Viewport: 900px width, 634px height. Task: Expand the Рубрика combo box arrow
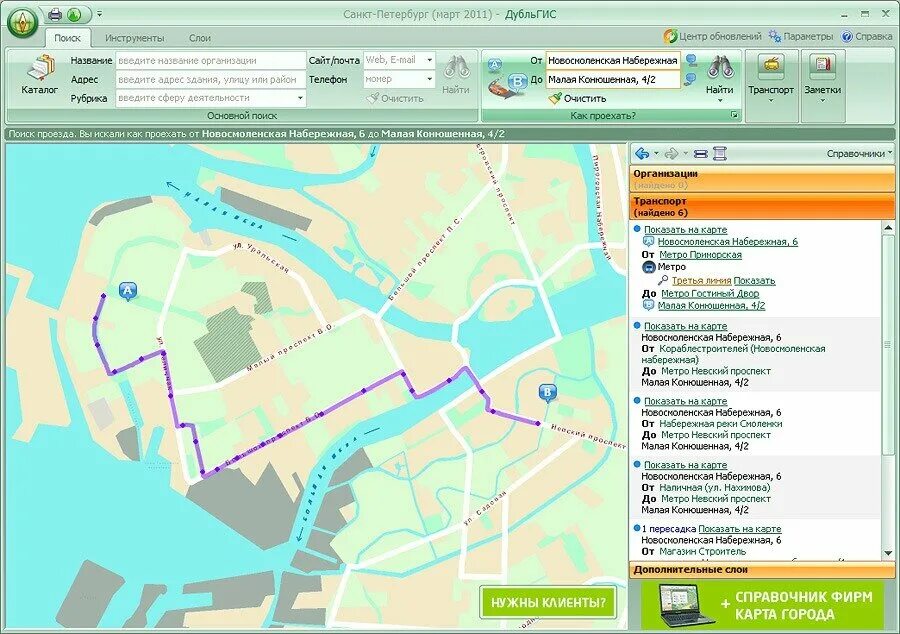(300, 98)
